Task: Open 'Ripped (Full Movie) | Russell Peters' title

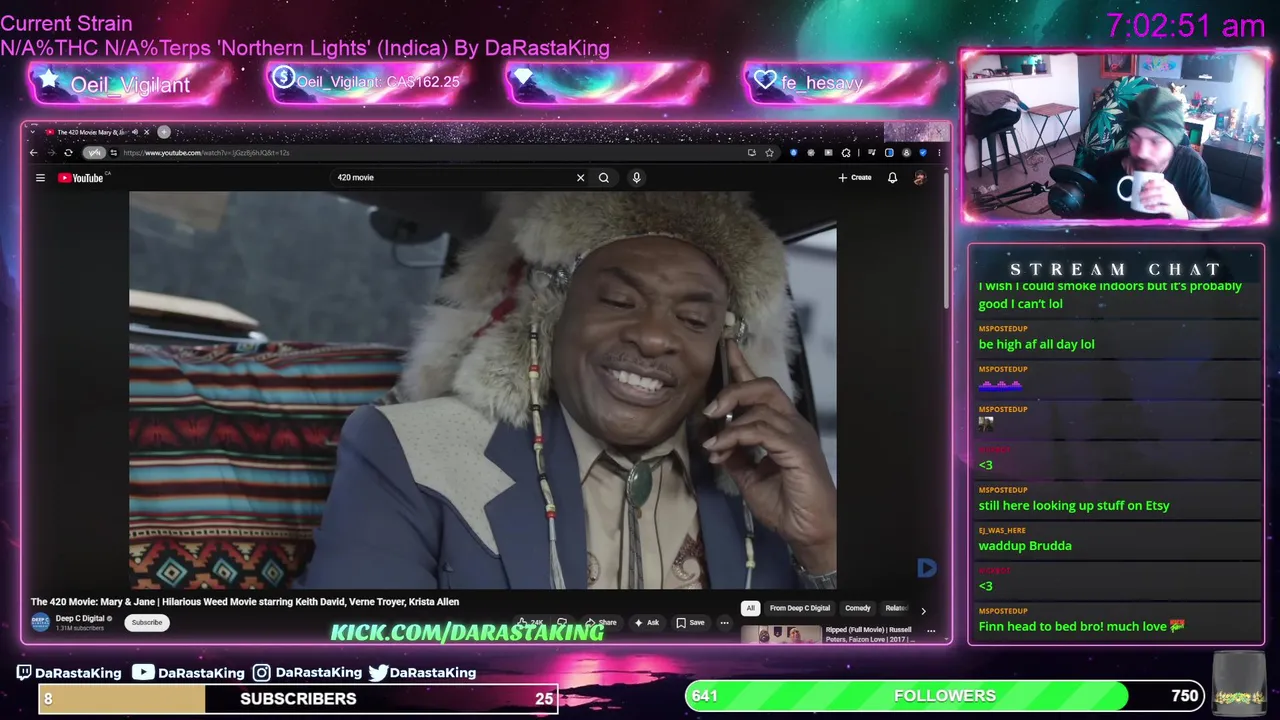Action: [868, 634]
